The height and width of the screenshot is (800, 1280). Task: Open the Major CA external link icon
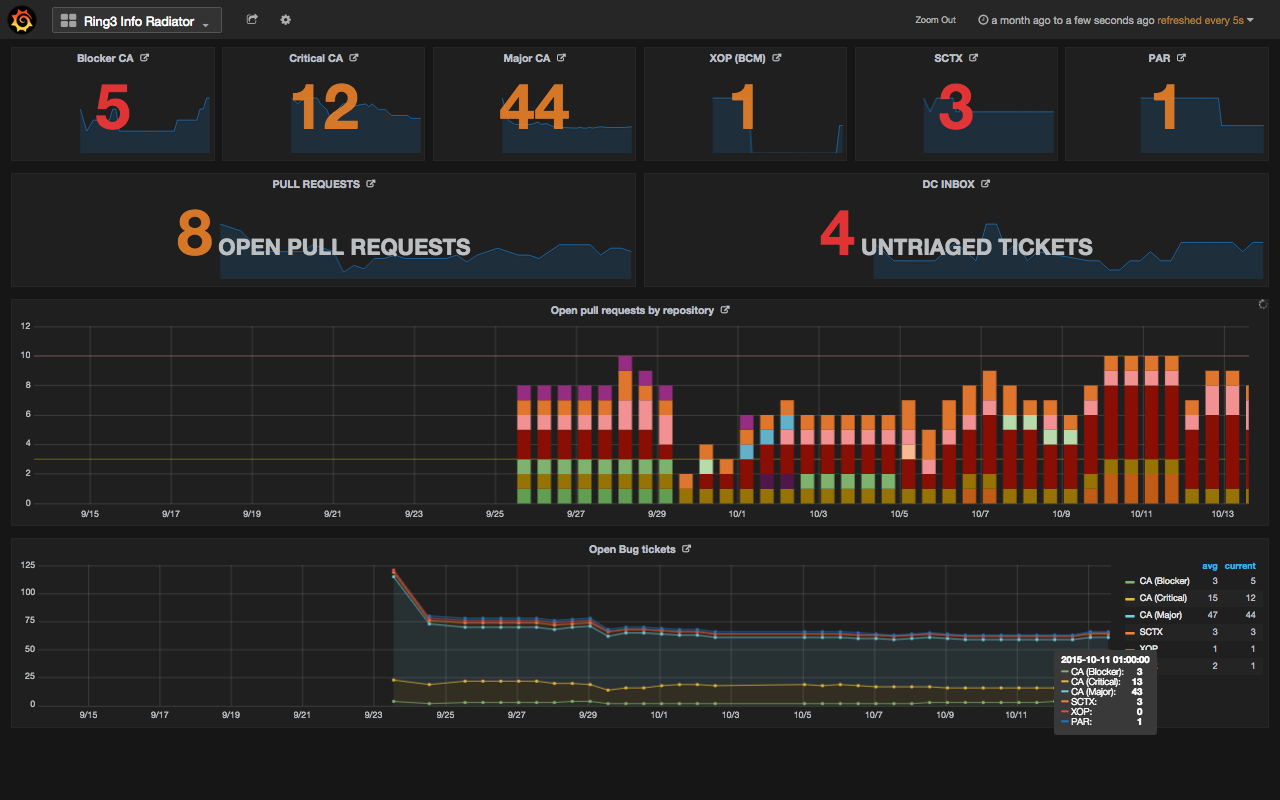(561, 58)
